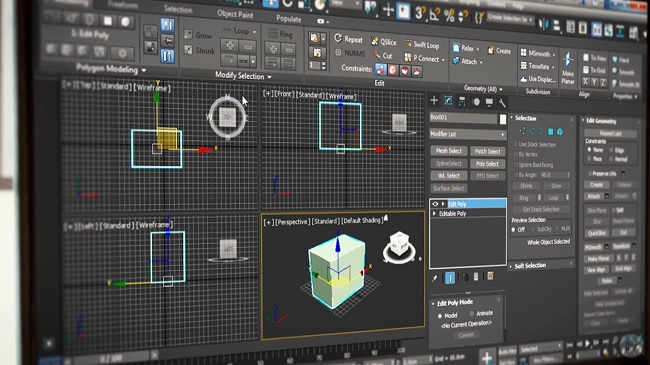Collapse the Edit Geometry rollout

[583, 120]
